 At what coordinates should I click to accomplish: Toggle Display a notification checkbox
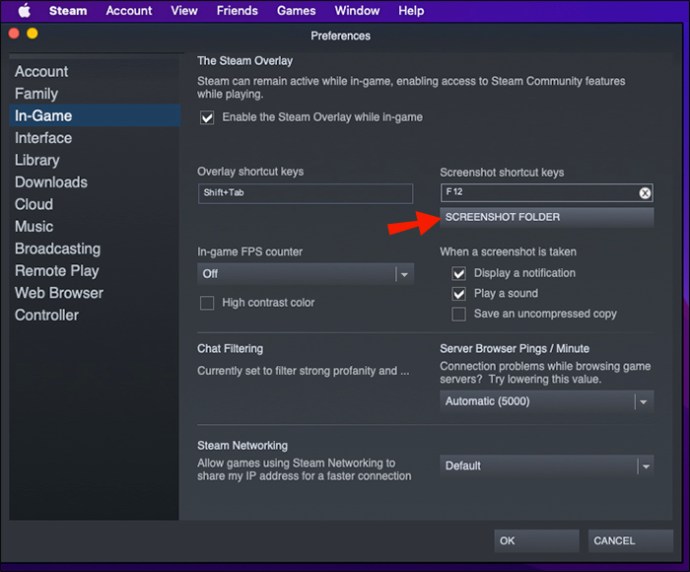click(x=459, y=273)
